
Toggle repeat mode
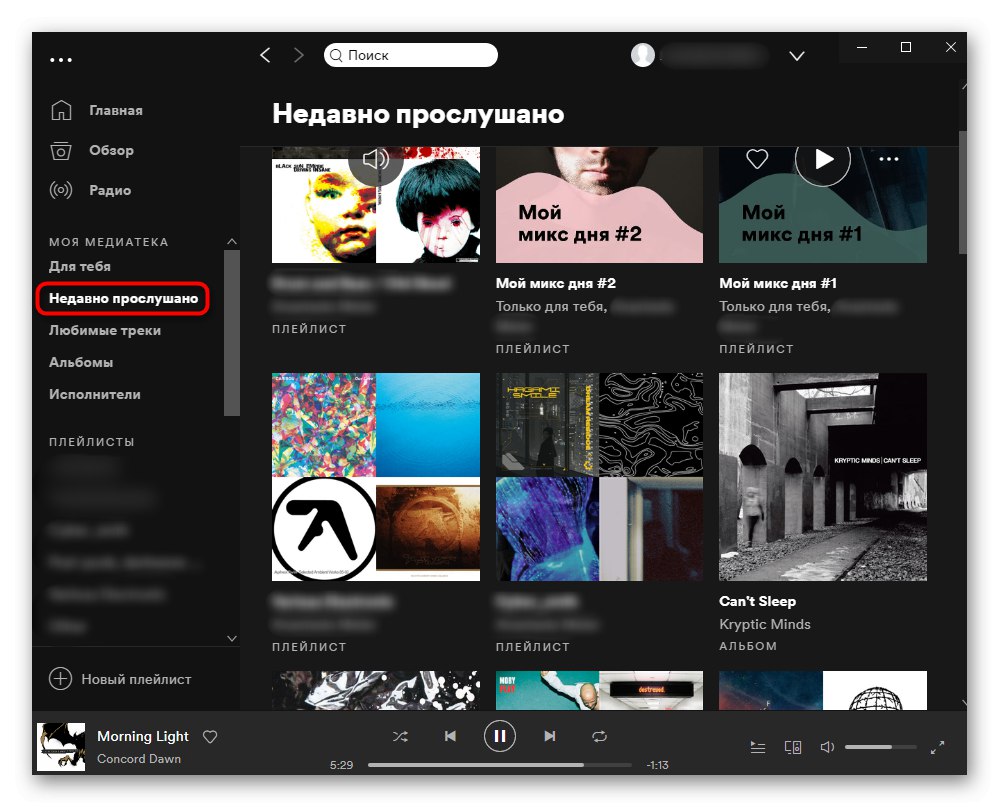point(599,736)
